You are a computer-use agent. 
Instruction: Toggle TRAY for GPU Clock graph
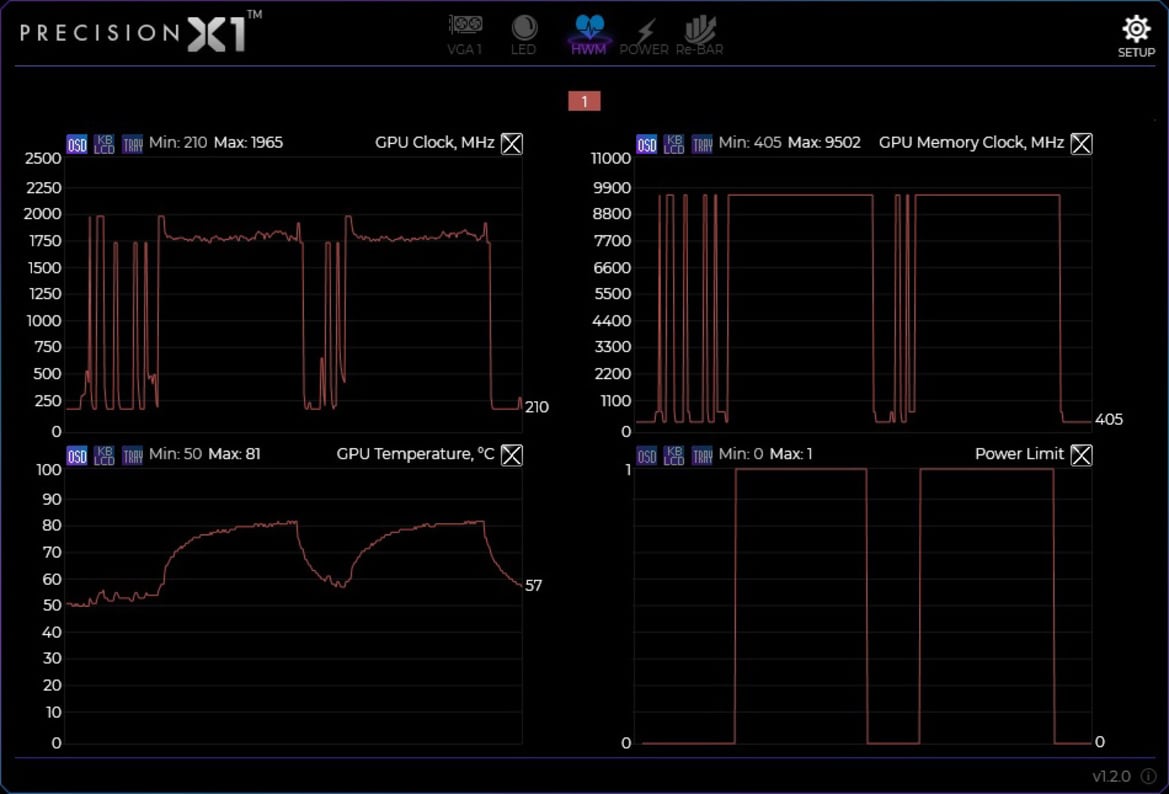(x=133, y=144)
